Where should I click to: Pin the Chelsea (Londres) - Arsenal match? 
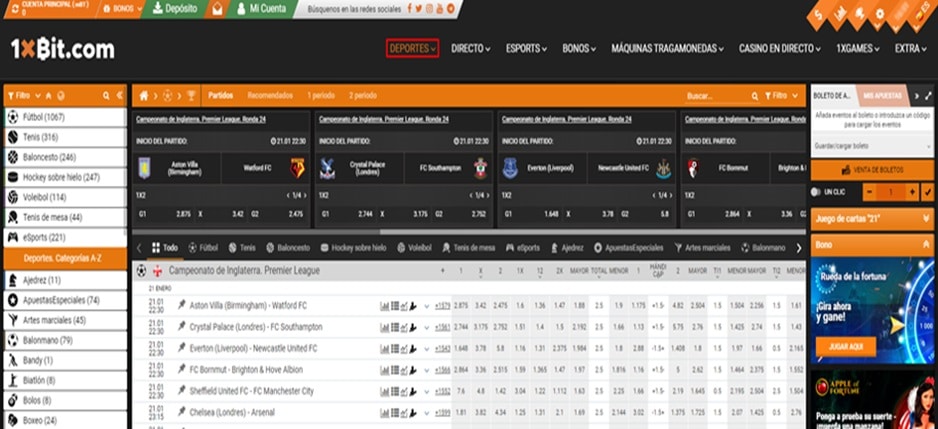pyautogui.click(x=181, y=412)
